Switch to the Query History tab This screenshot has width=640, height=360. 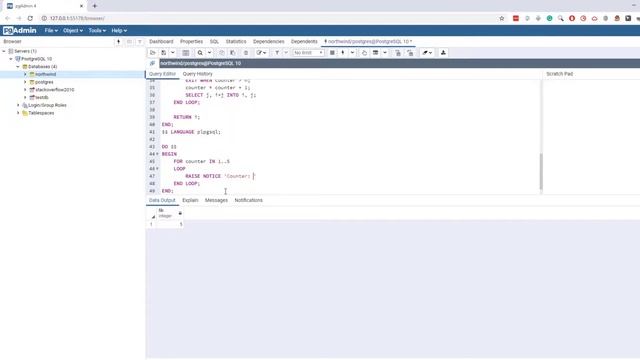point(198,74)
